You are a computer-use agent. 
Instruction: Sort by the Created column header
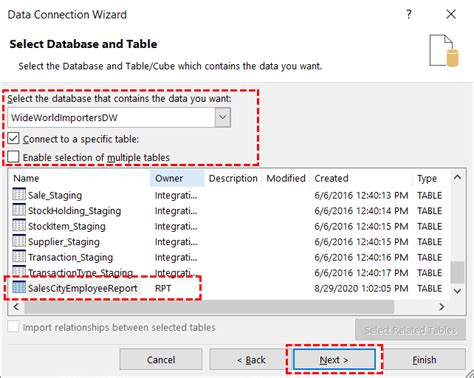pyautogui.click(x=361, y=178)
